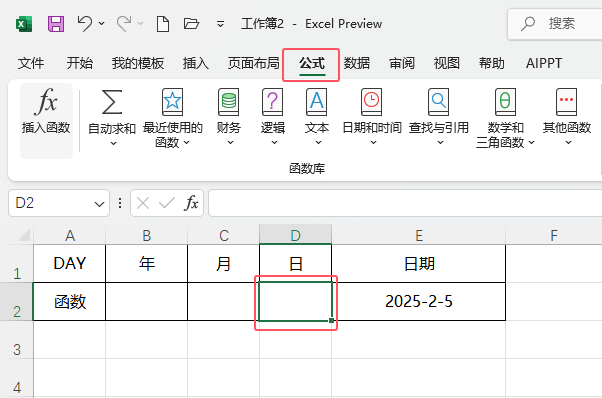Click the Redo arrow icon
Screen dimensions: 602x398
124,23
